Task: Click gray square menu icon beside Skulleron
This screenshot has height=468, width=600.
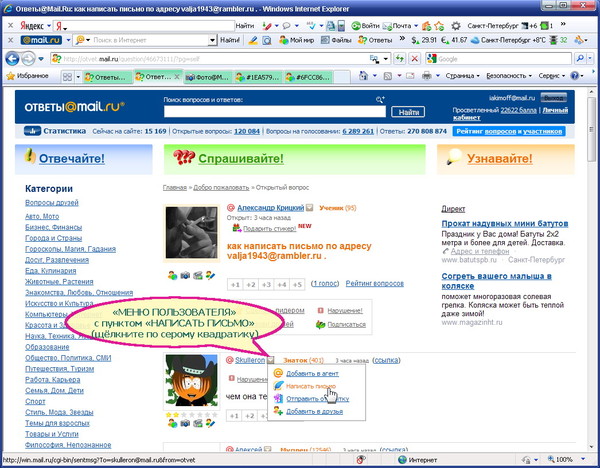Action: (x=271, y=360)
